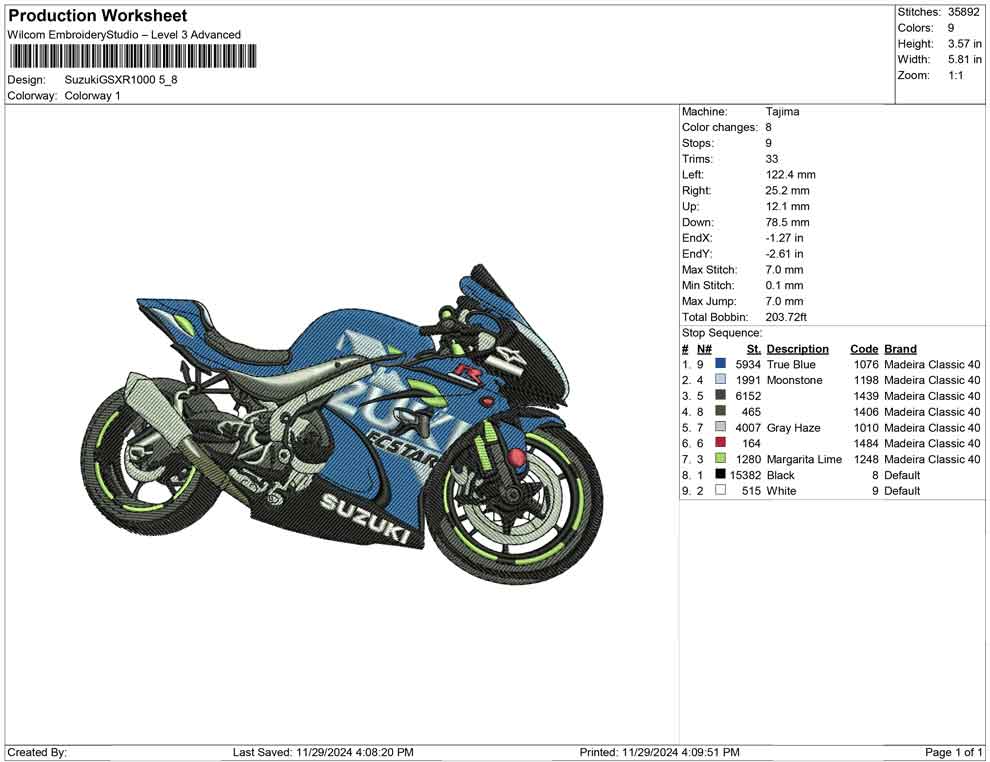Click the 'Stop Sequence:' label

(722, 333)
